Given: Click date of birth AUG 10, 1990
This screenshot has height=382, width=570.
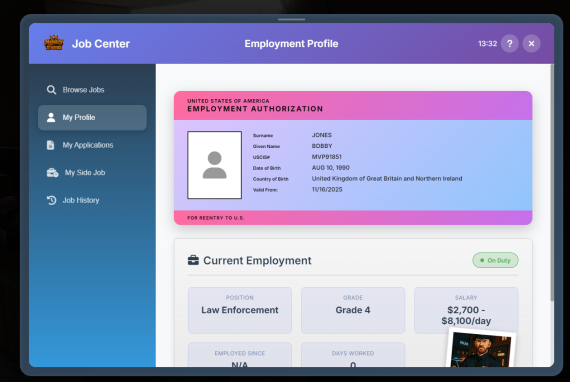Looking at the screenshot, I should (330, 168).
